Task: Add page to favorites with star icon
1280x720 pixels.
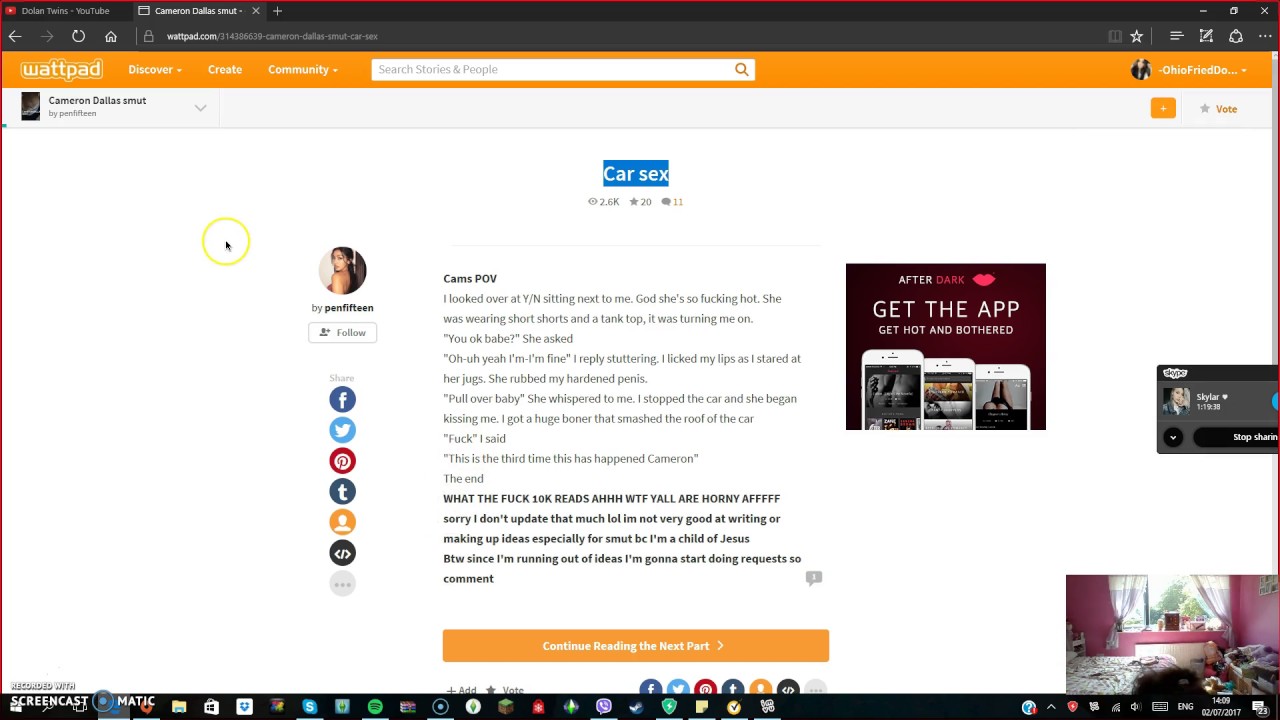Action: 1137,36
